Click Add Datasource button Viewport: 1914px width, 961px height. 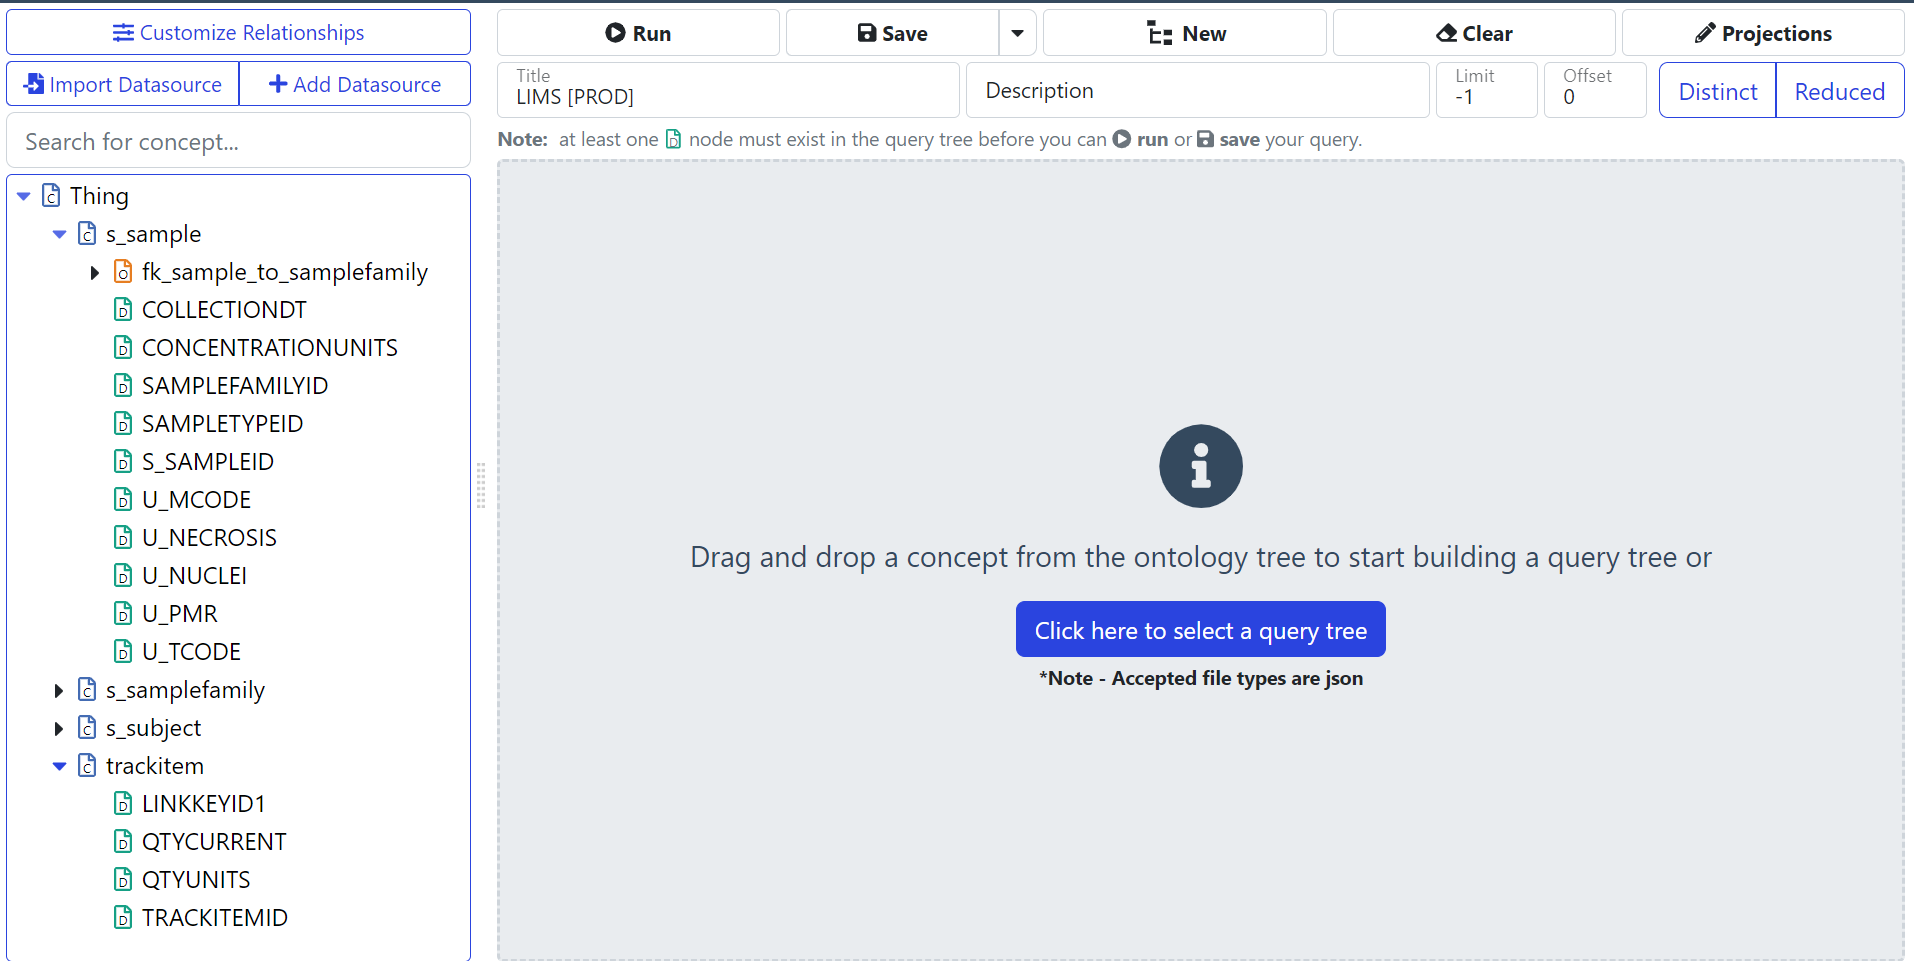click(x=355, y=84)
